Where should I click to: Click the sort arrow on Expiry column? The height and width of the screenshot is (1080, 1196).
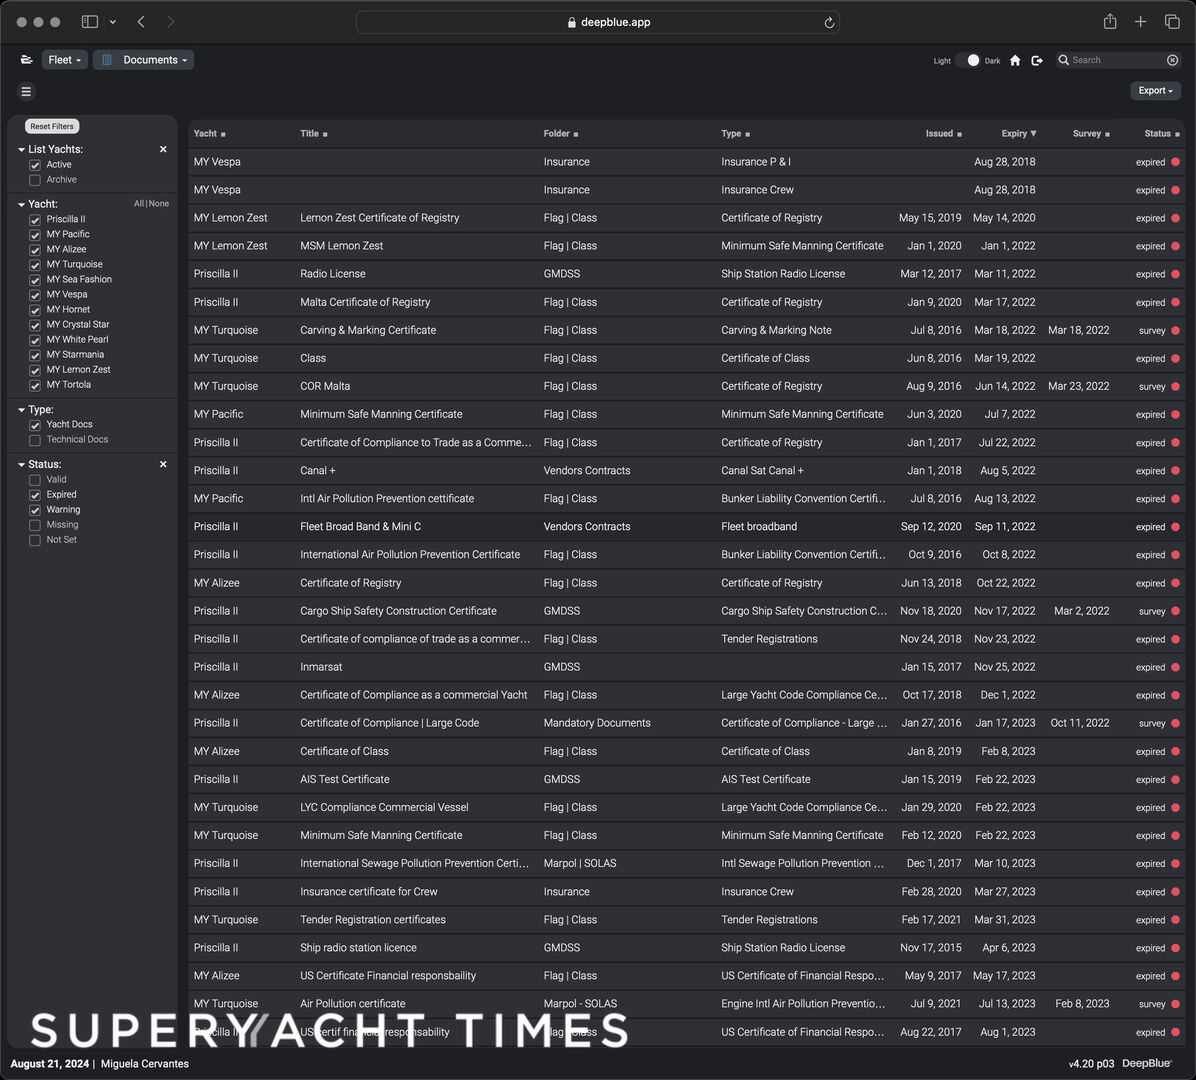pos(1034,133)
